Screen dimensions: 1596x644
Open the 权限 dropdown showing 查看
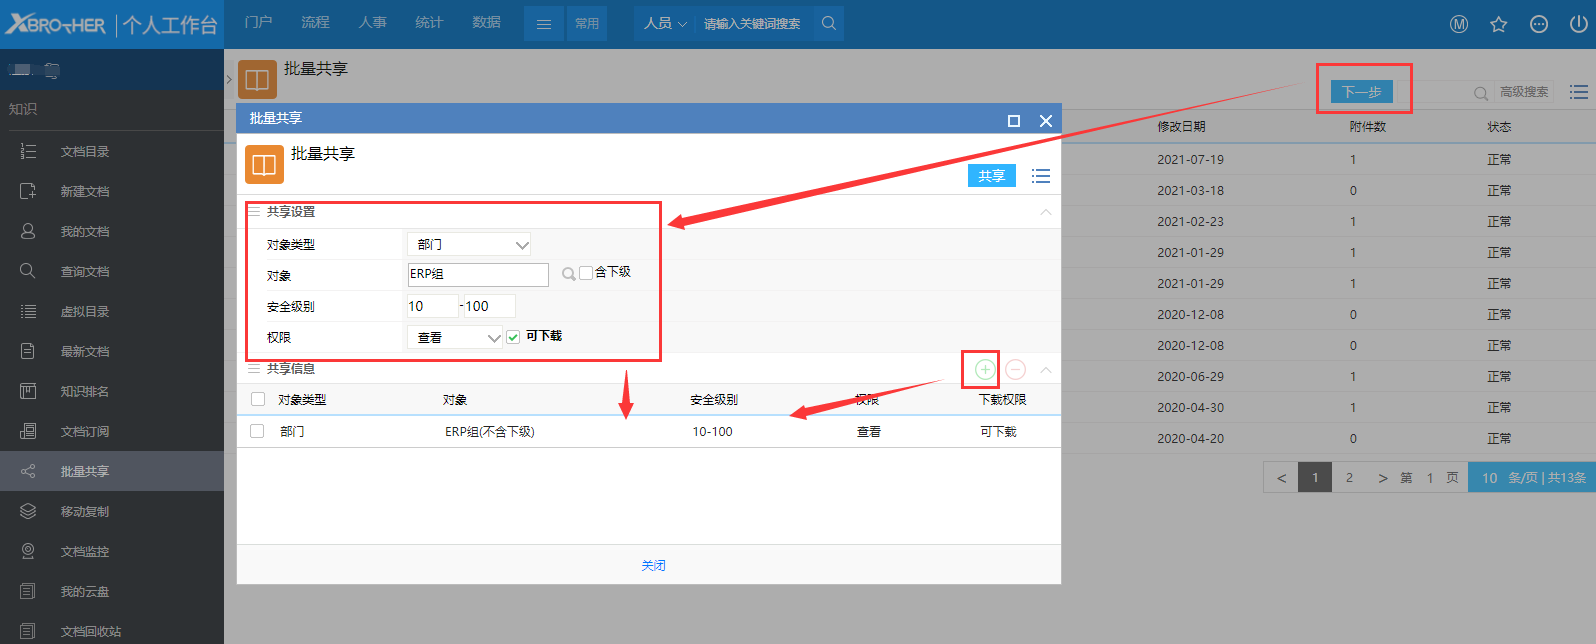(x=455, y=338)
